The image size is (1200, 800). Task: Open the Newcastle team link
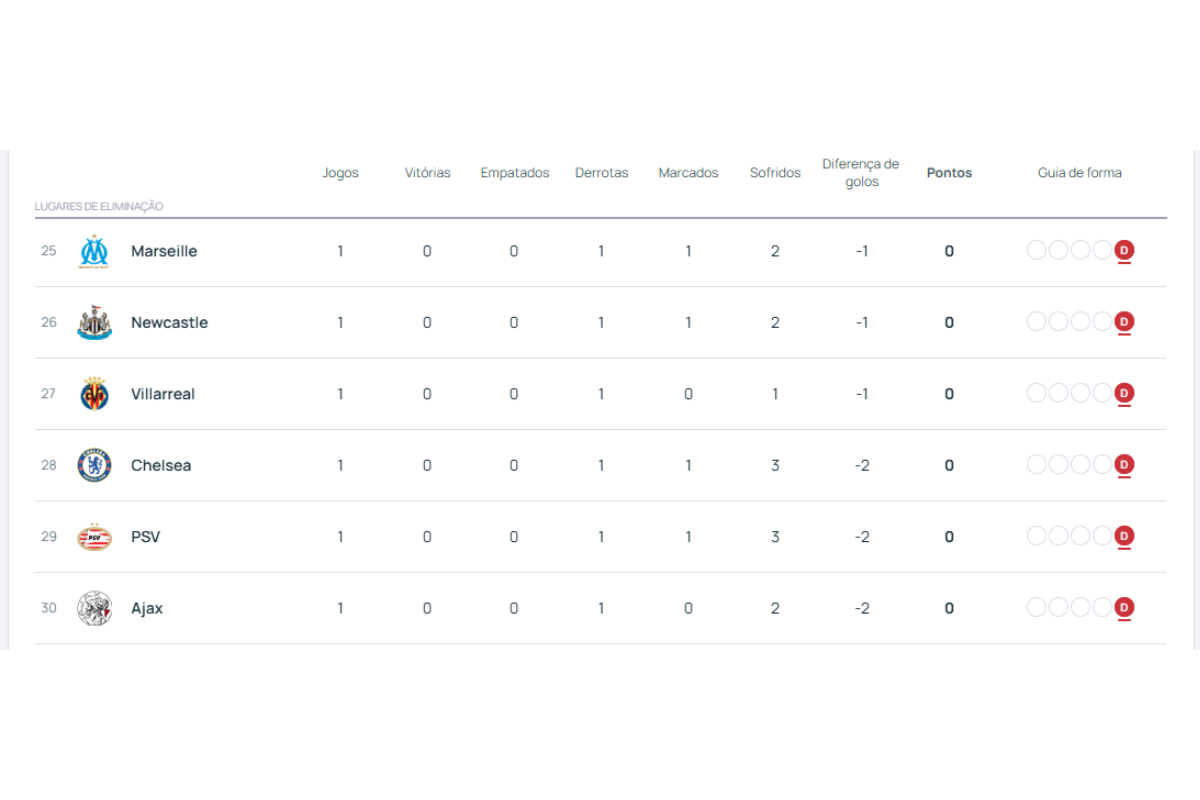click(169, 322)
